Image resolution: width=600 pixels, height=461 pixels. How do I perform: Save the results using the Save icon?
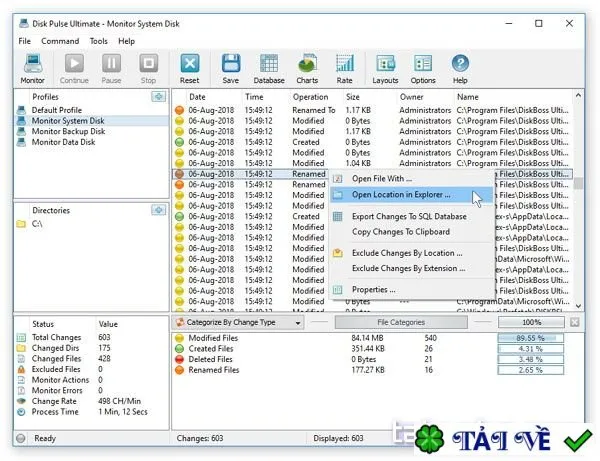coord(231,64)
